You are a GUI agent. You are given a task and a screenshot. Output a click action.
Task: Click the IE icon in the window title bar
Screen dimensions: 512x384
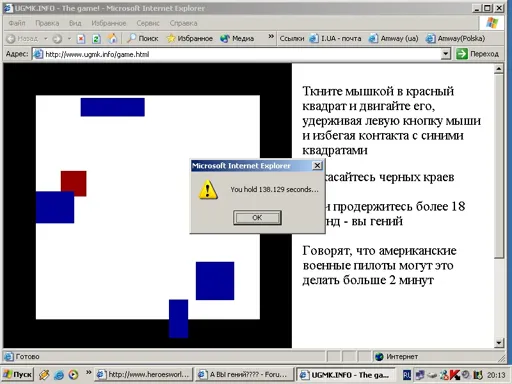tap(8, 8)
